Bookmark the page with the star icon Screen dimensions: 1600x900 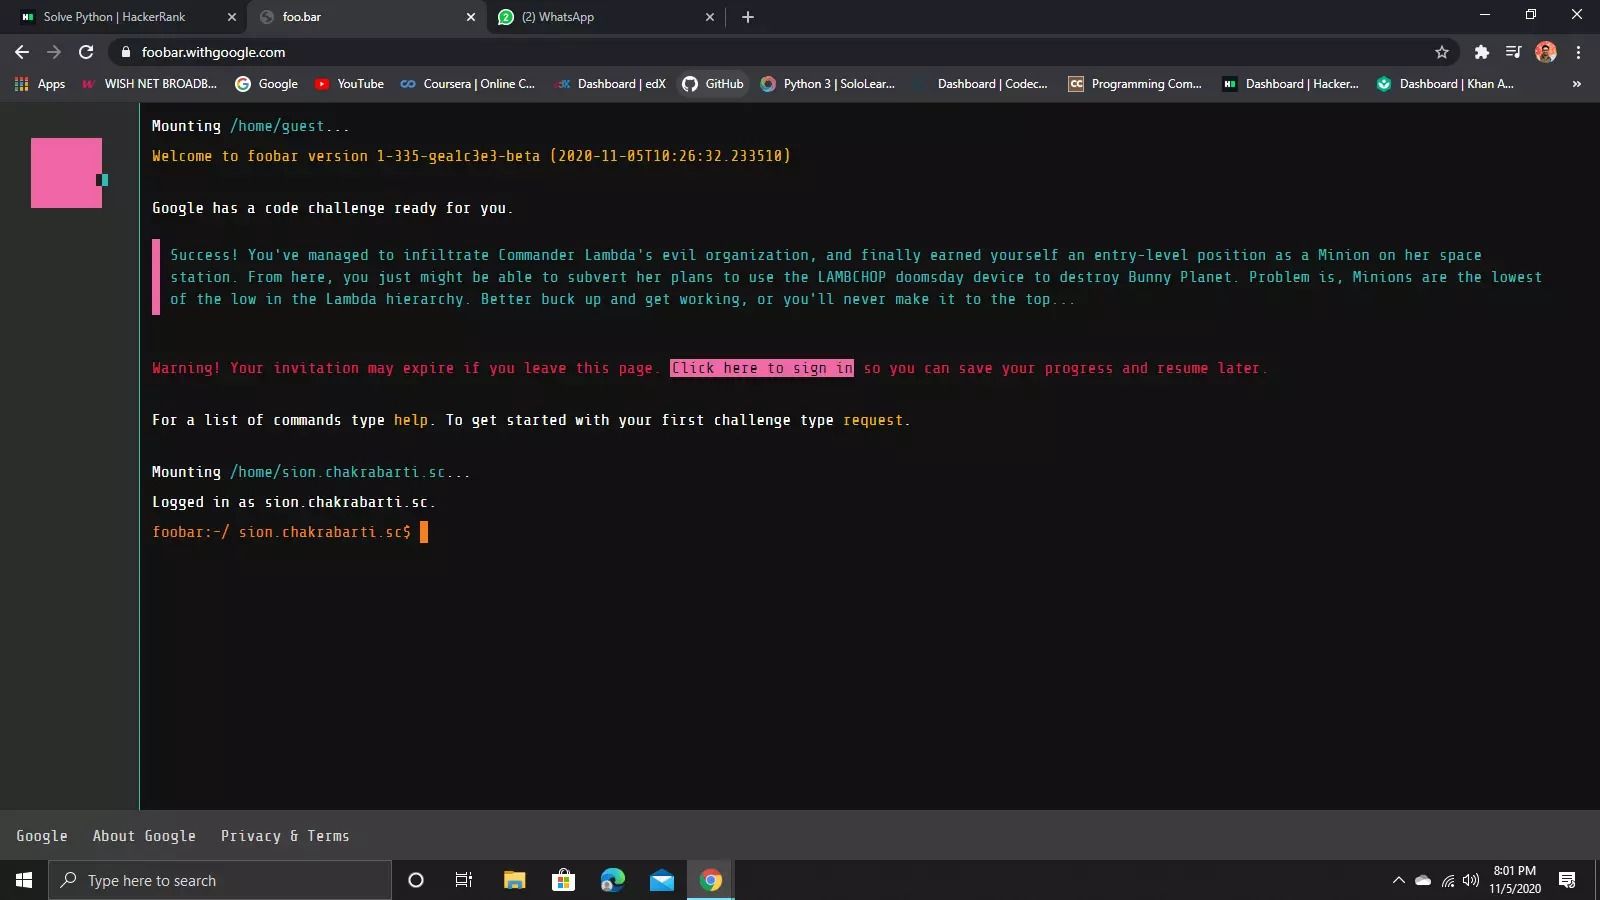[1442, 51]
